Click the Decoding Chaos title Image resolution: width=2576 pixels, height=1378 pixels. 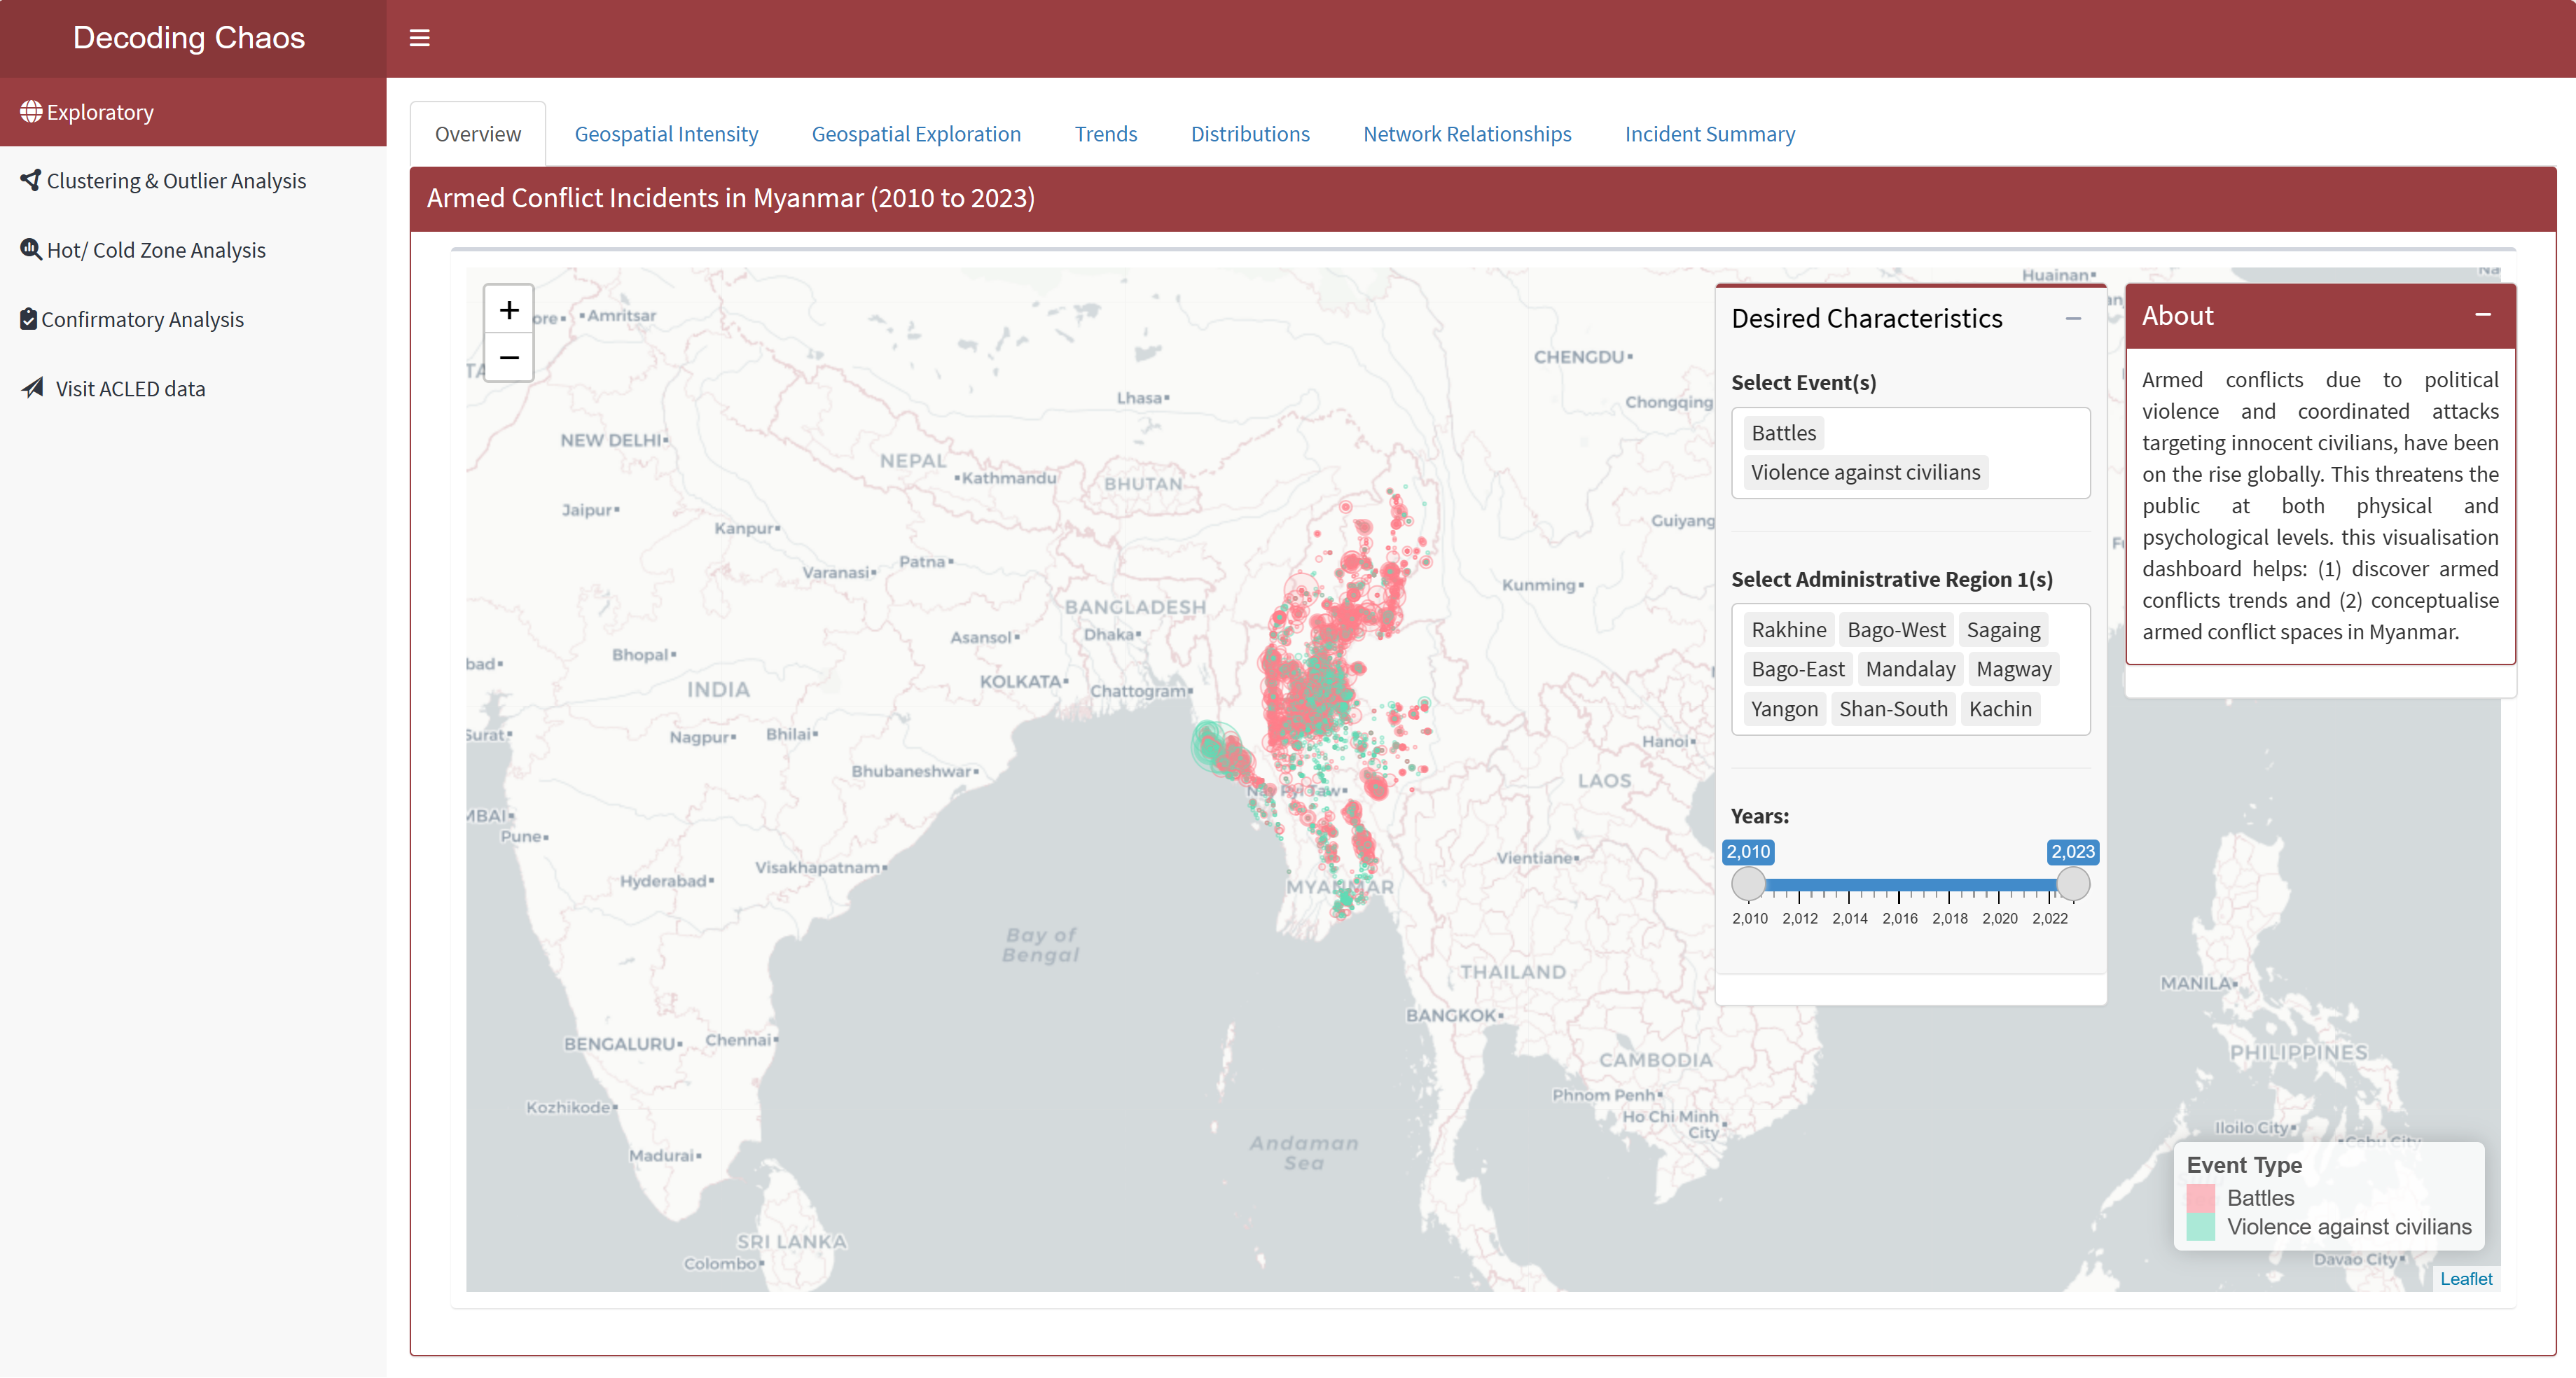[189, 38]
